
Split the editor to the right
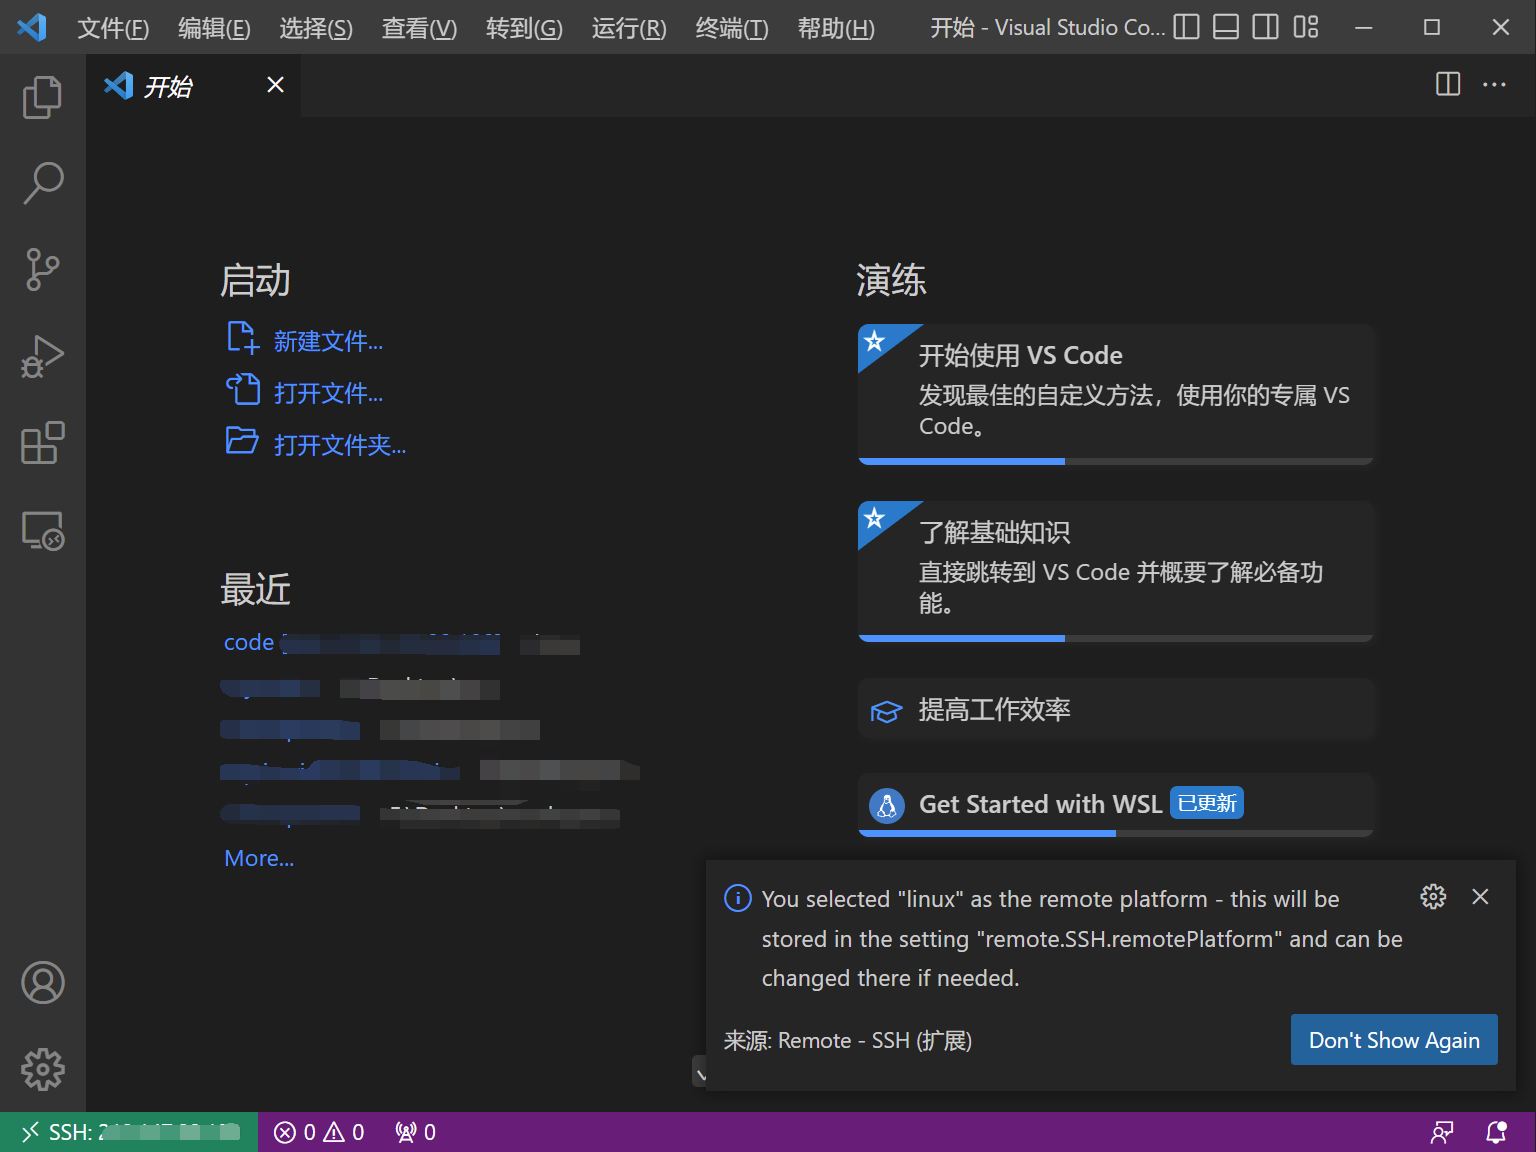coord(1448,84)
